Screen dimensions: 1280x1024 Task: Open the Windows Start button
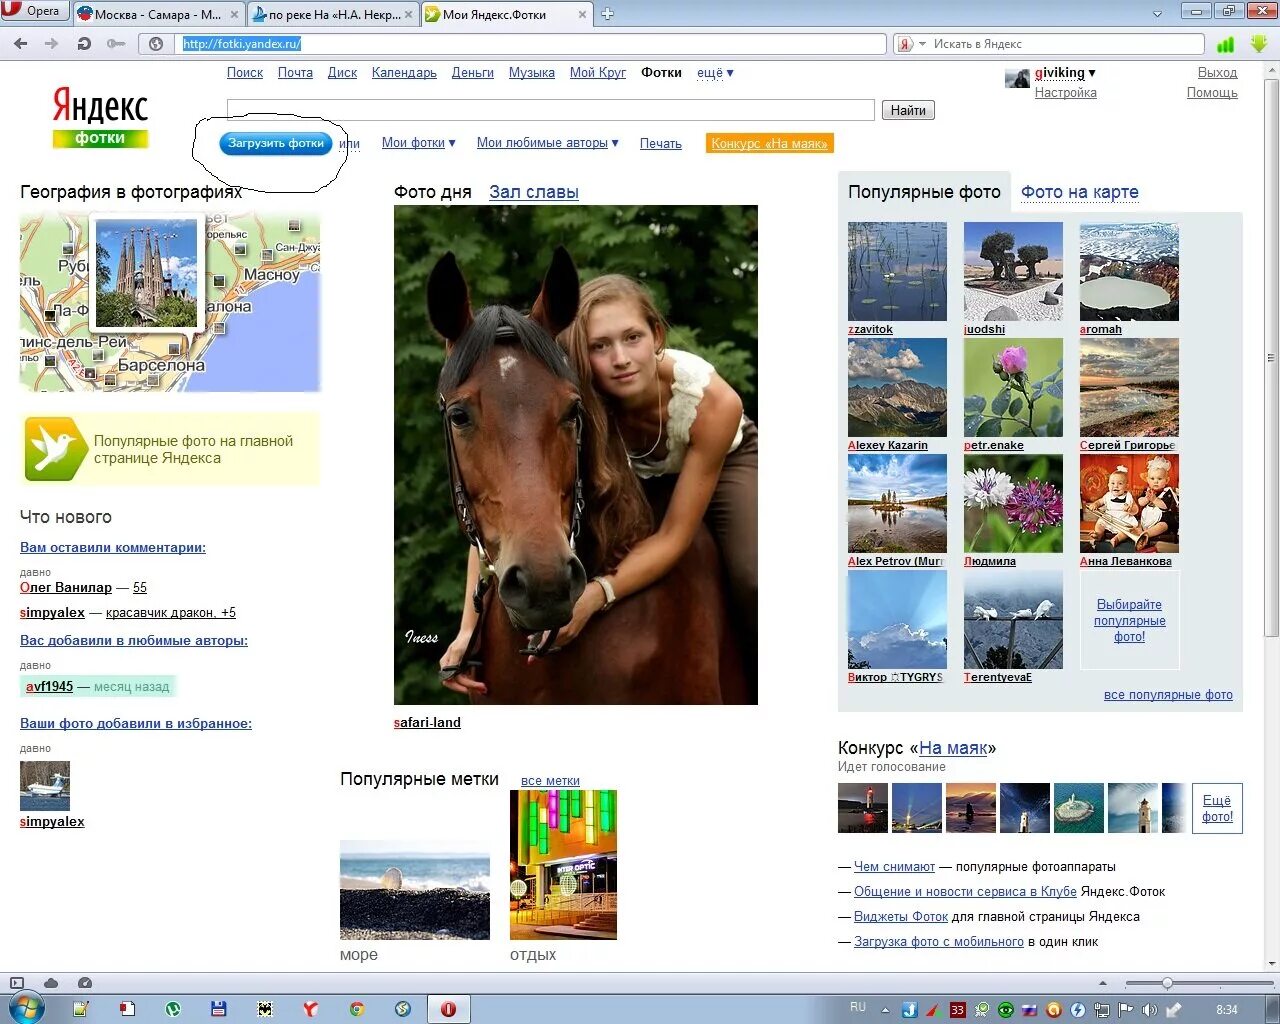pyautogui.click(x=27, y=1008)
